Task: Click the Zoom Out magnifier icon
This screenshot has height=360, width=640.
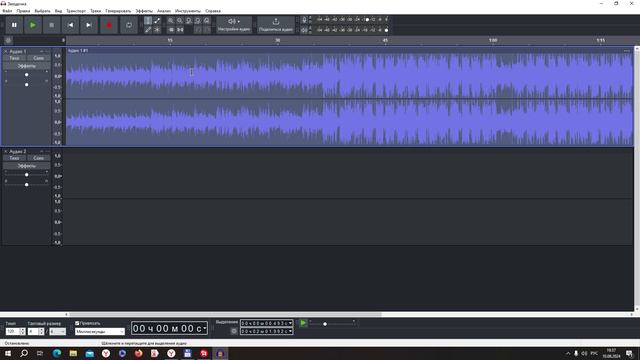Action: 180,20
